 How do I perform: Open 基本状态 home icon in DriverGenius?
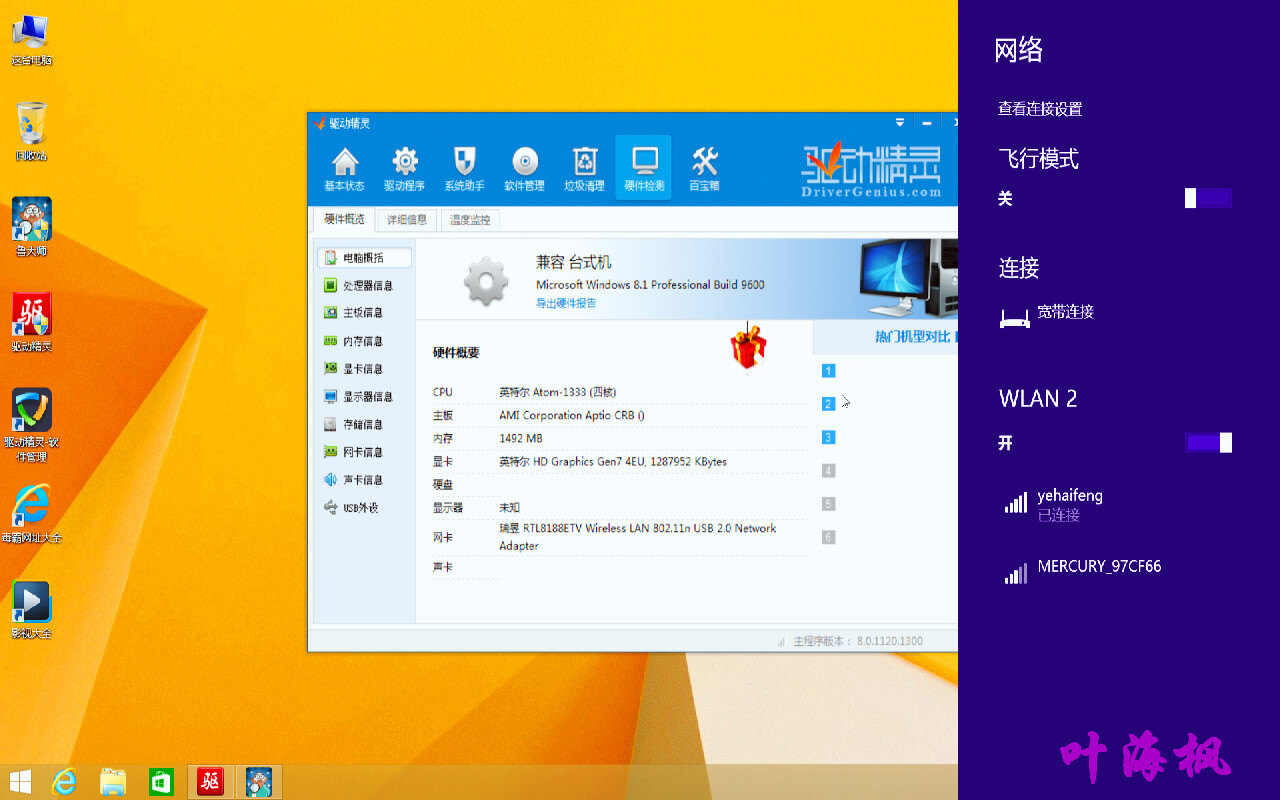(345, 169)
